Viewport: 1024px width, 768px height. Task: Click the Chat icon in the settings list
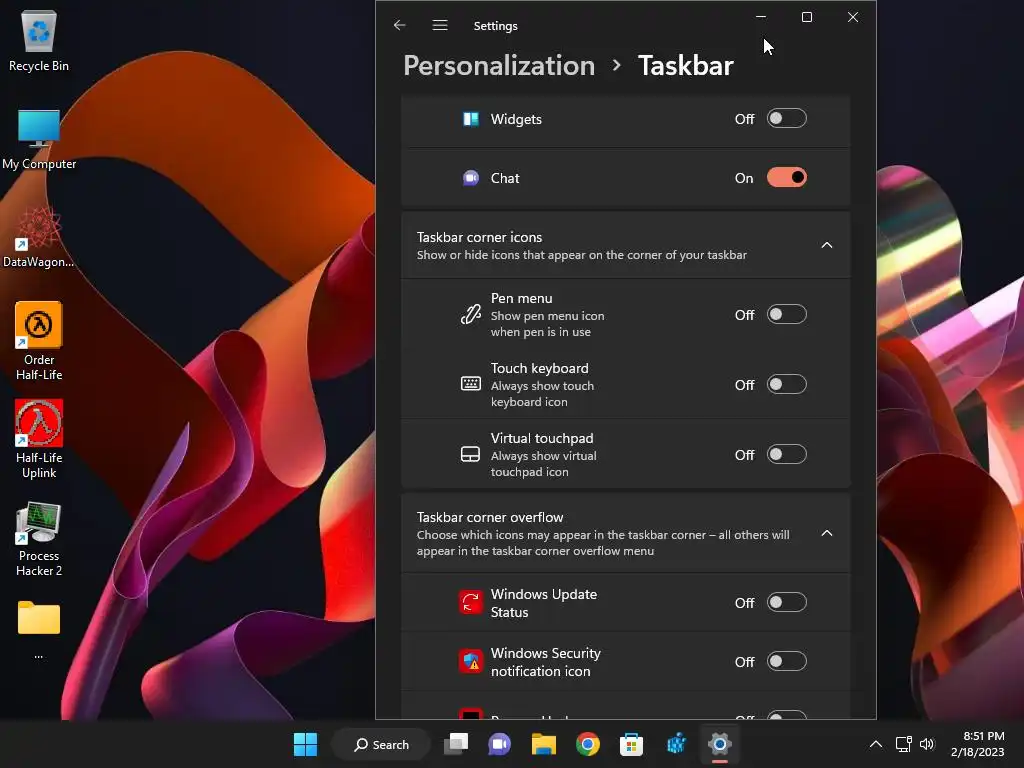tap(471, 178)
